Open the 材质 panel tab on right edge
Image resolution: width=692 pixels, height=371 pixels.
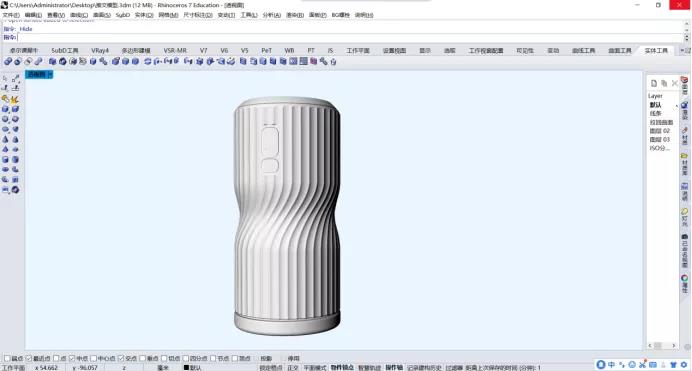pyautogui.click(x=684, y=136)
